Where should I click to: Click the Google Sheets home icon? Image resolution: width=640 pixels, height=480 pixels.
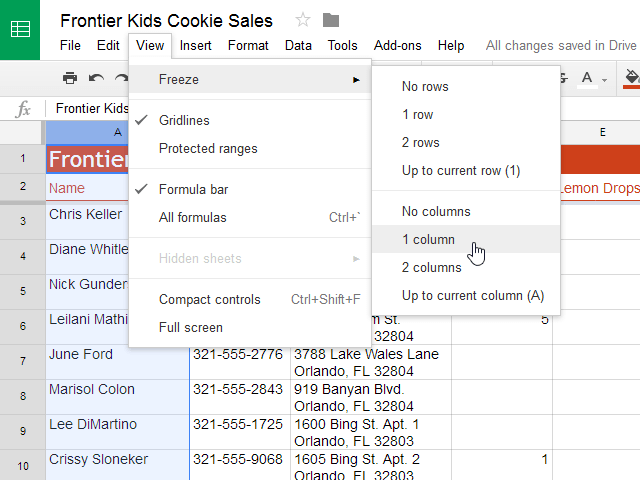20,29
